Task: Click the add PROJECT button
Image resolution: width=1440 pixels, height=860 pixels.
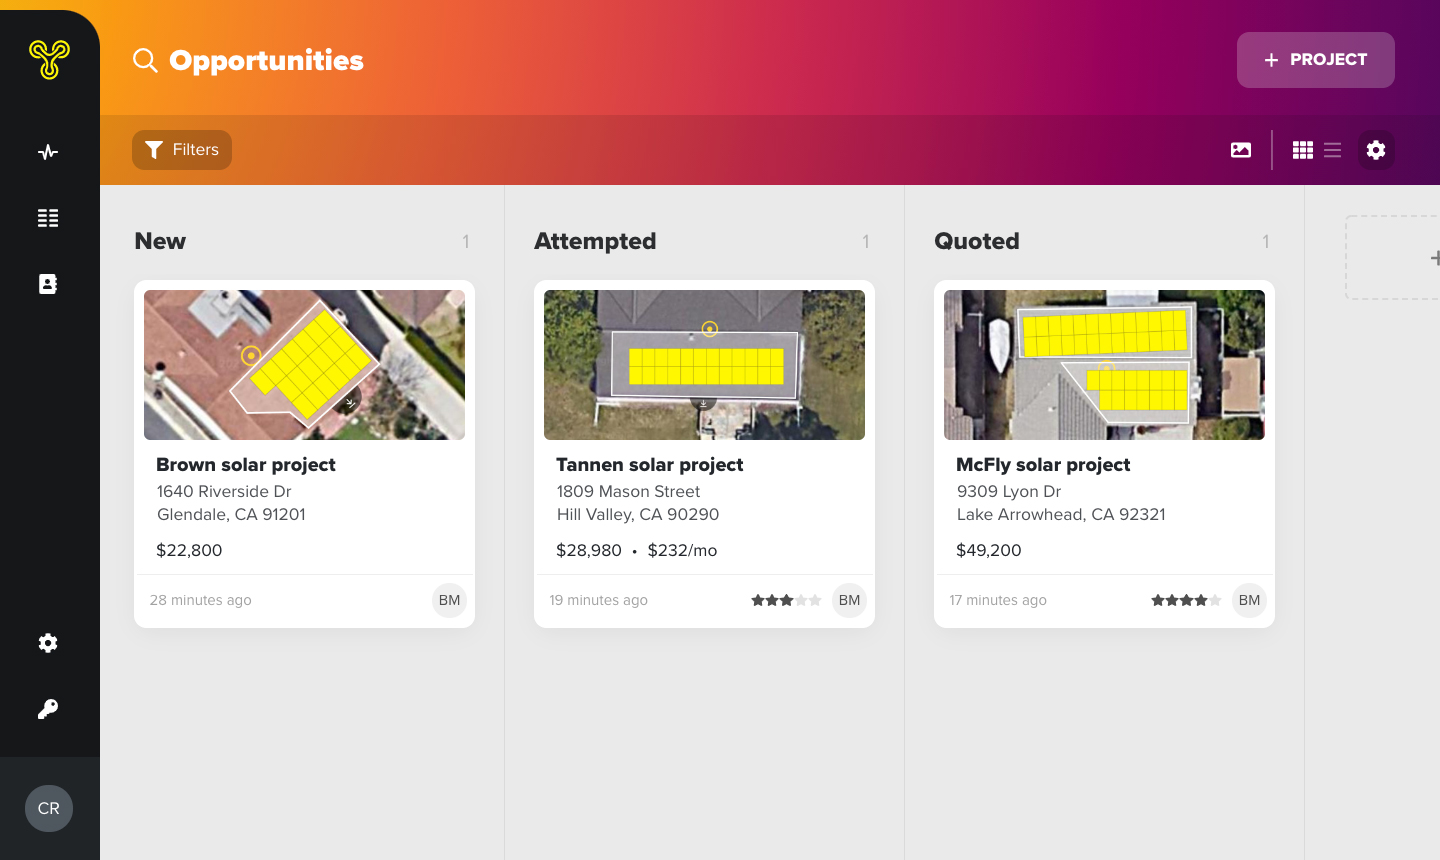Action: tap(1315, 60)
